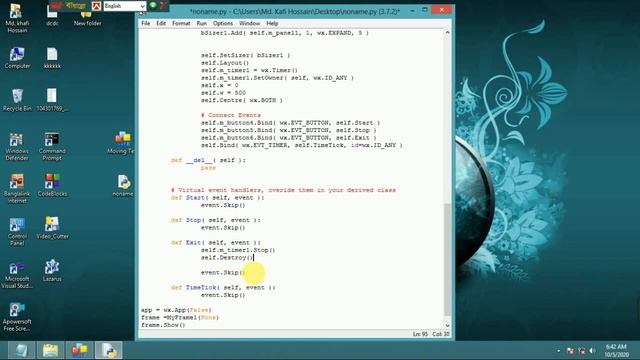Launch Command Prompt shortcut
Viewport: 640px width, 360px height.
52,147
